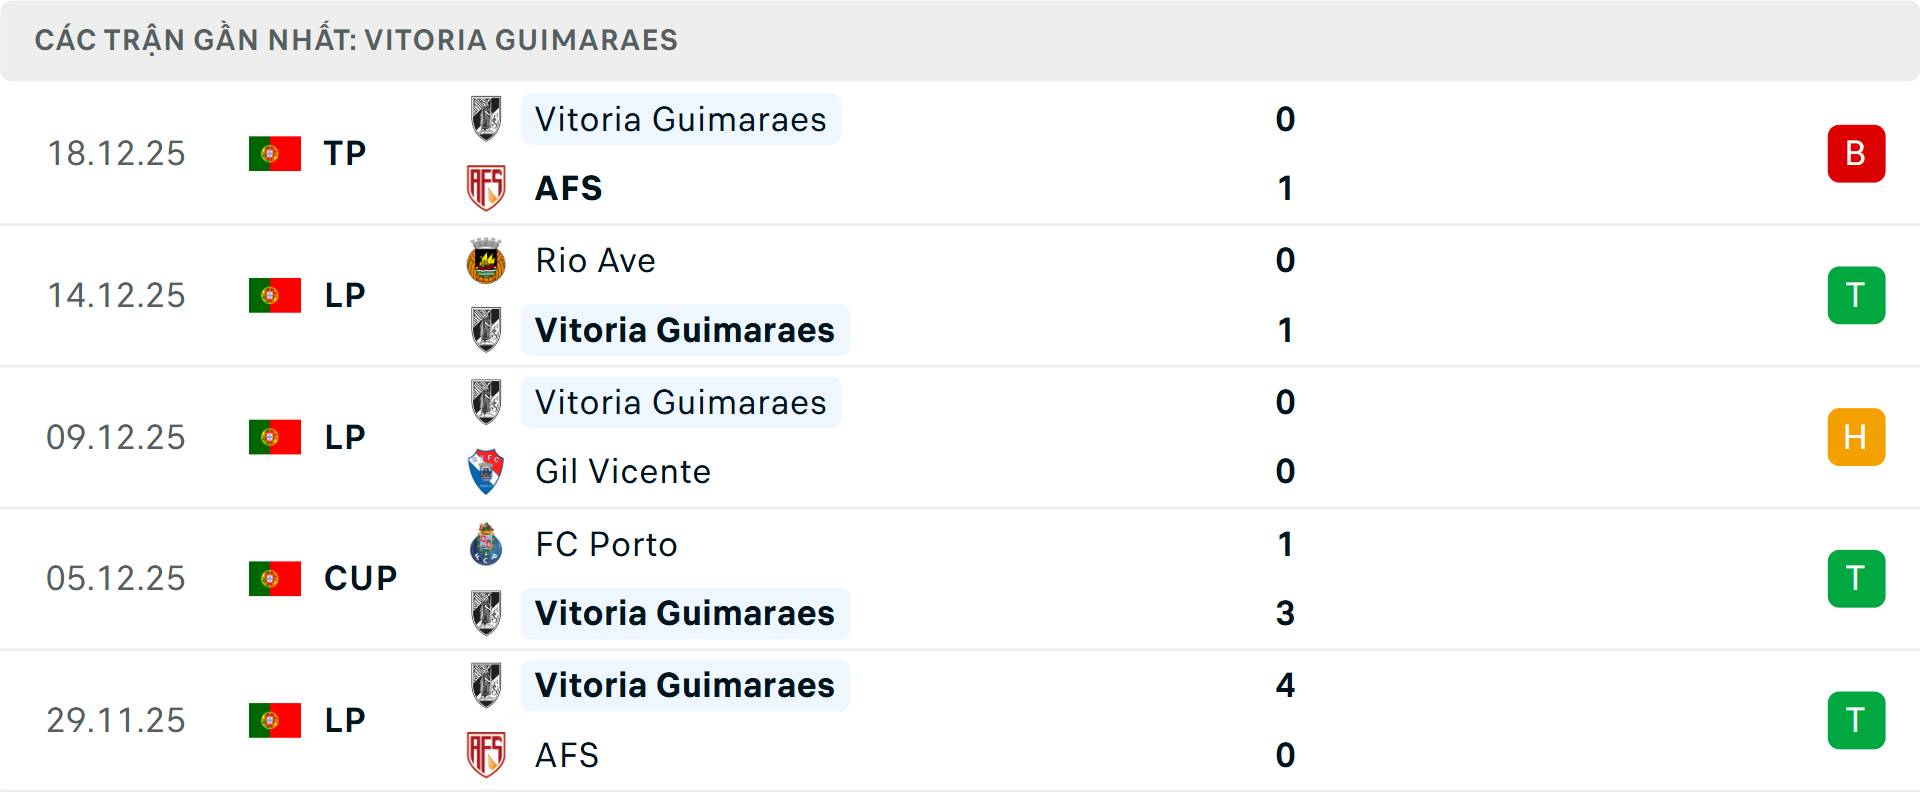The height and width of the screenshot is (792, 1920).
Task: Click the score 3 of Vitoria Guimaraes
Action: click(1285, 613)
